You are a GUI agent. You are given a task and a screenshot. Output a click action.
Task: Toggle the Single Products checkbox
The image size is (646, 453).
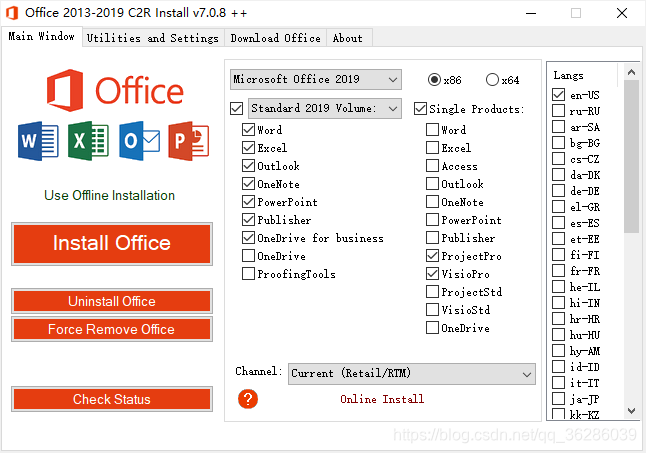click(x=420, y=109)
